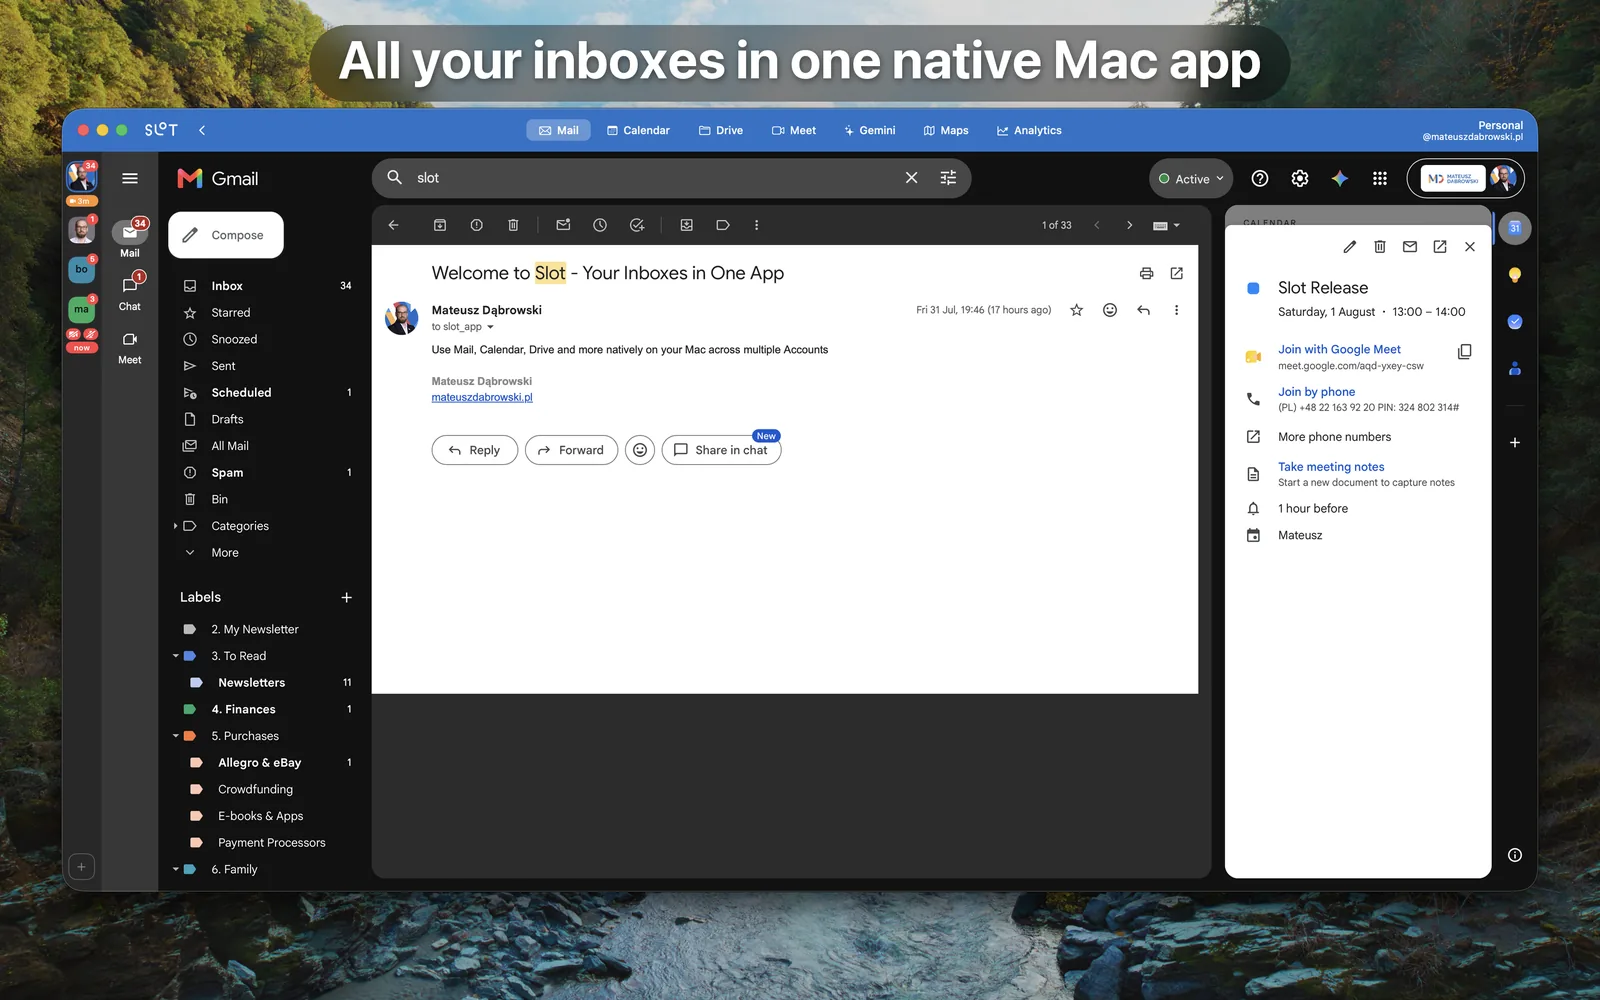This screenshot has width=1600, height=1000.
Task: Click the reply arrow in message header
Action: [x=1143, y=310]
